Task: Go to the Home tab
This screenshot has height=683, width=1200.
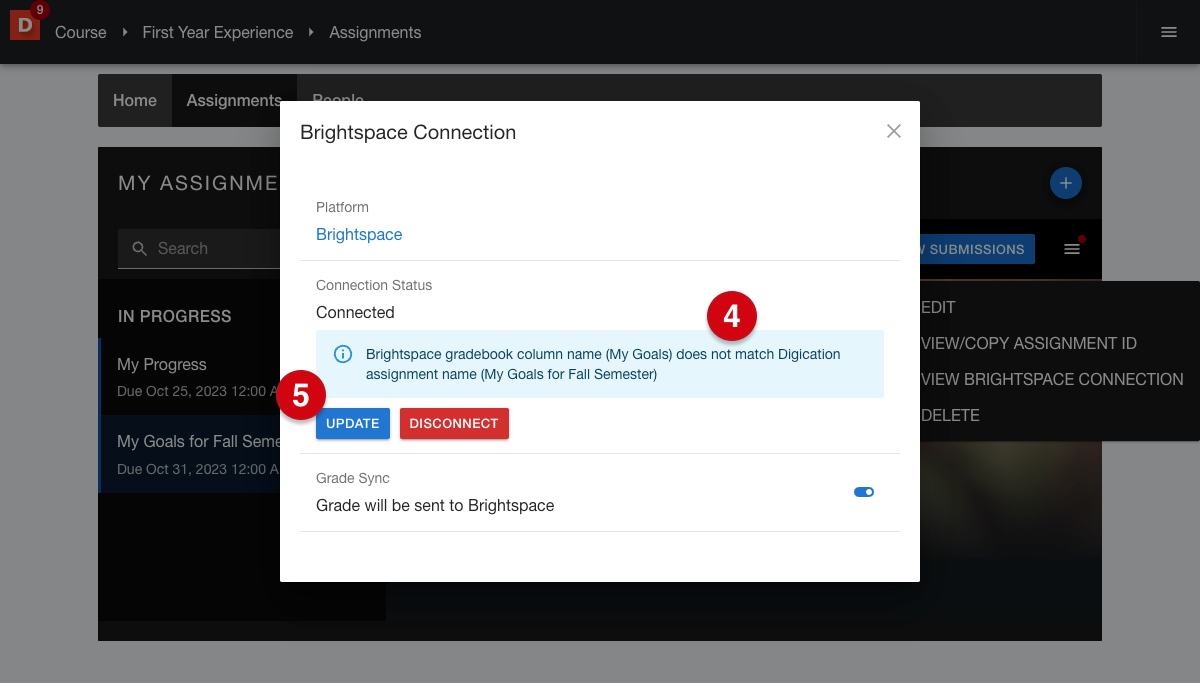Action: [135, 100]
